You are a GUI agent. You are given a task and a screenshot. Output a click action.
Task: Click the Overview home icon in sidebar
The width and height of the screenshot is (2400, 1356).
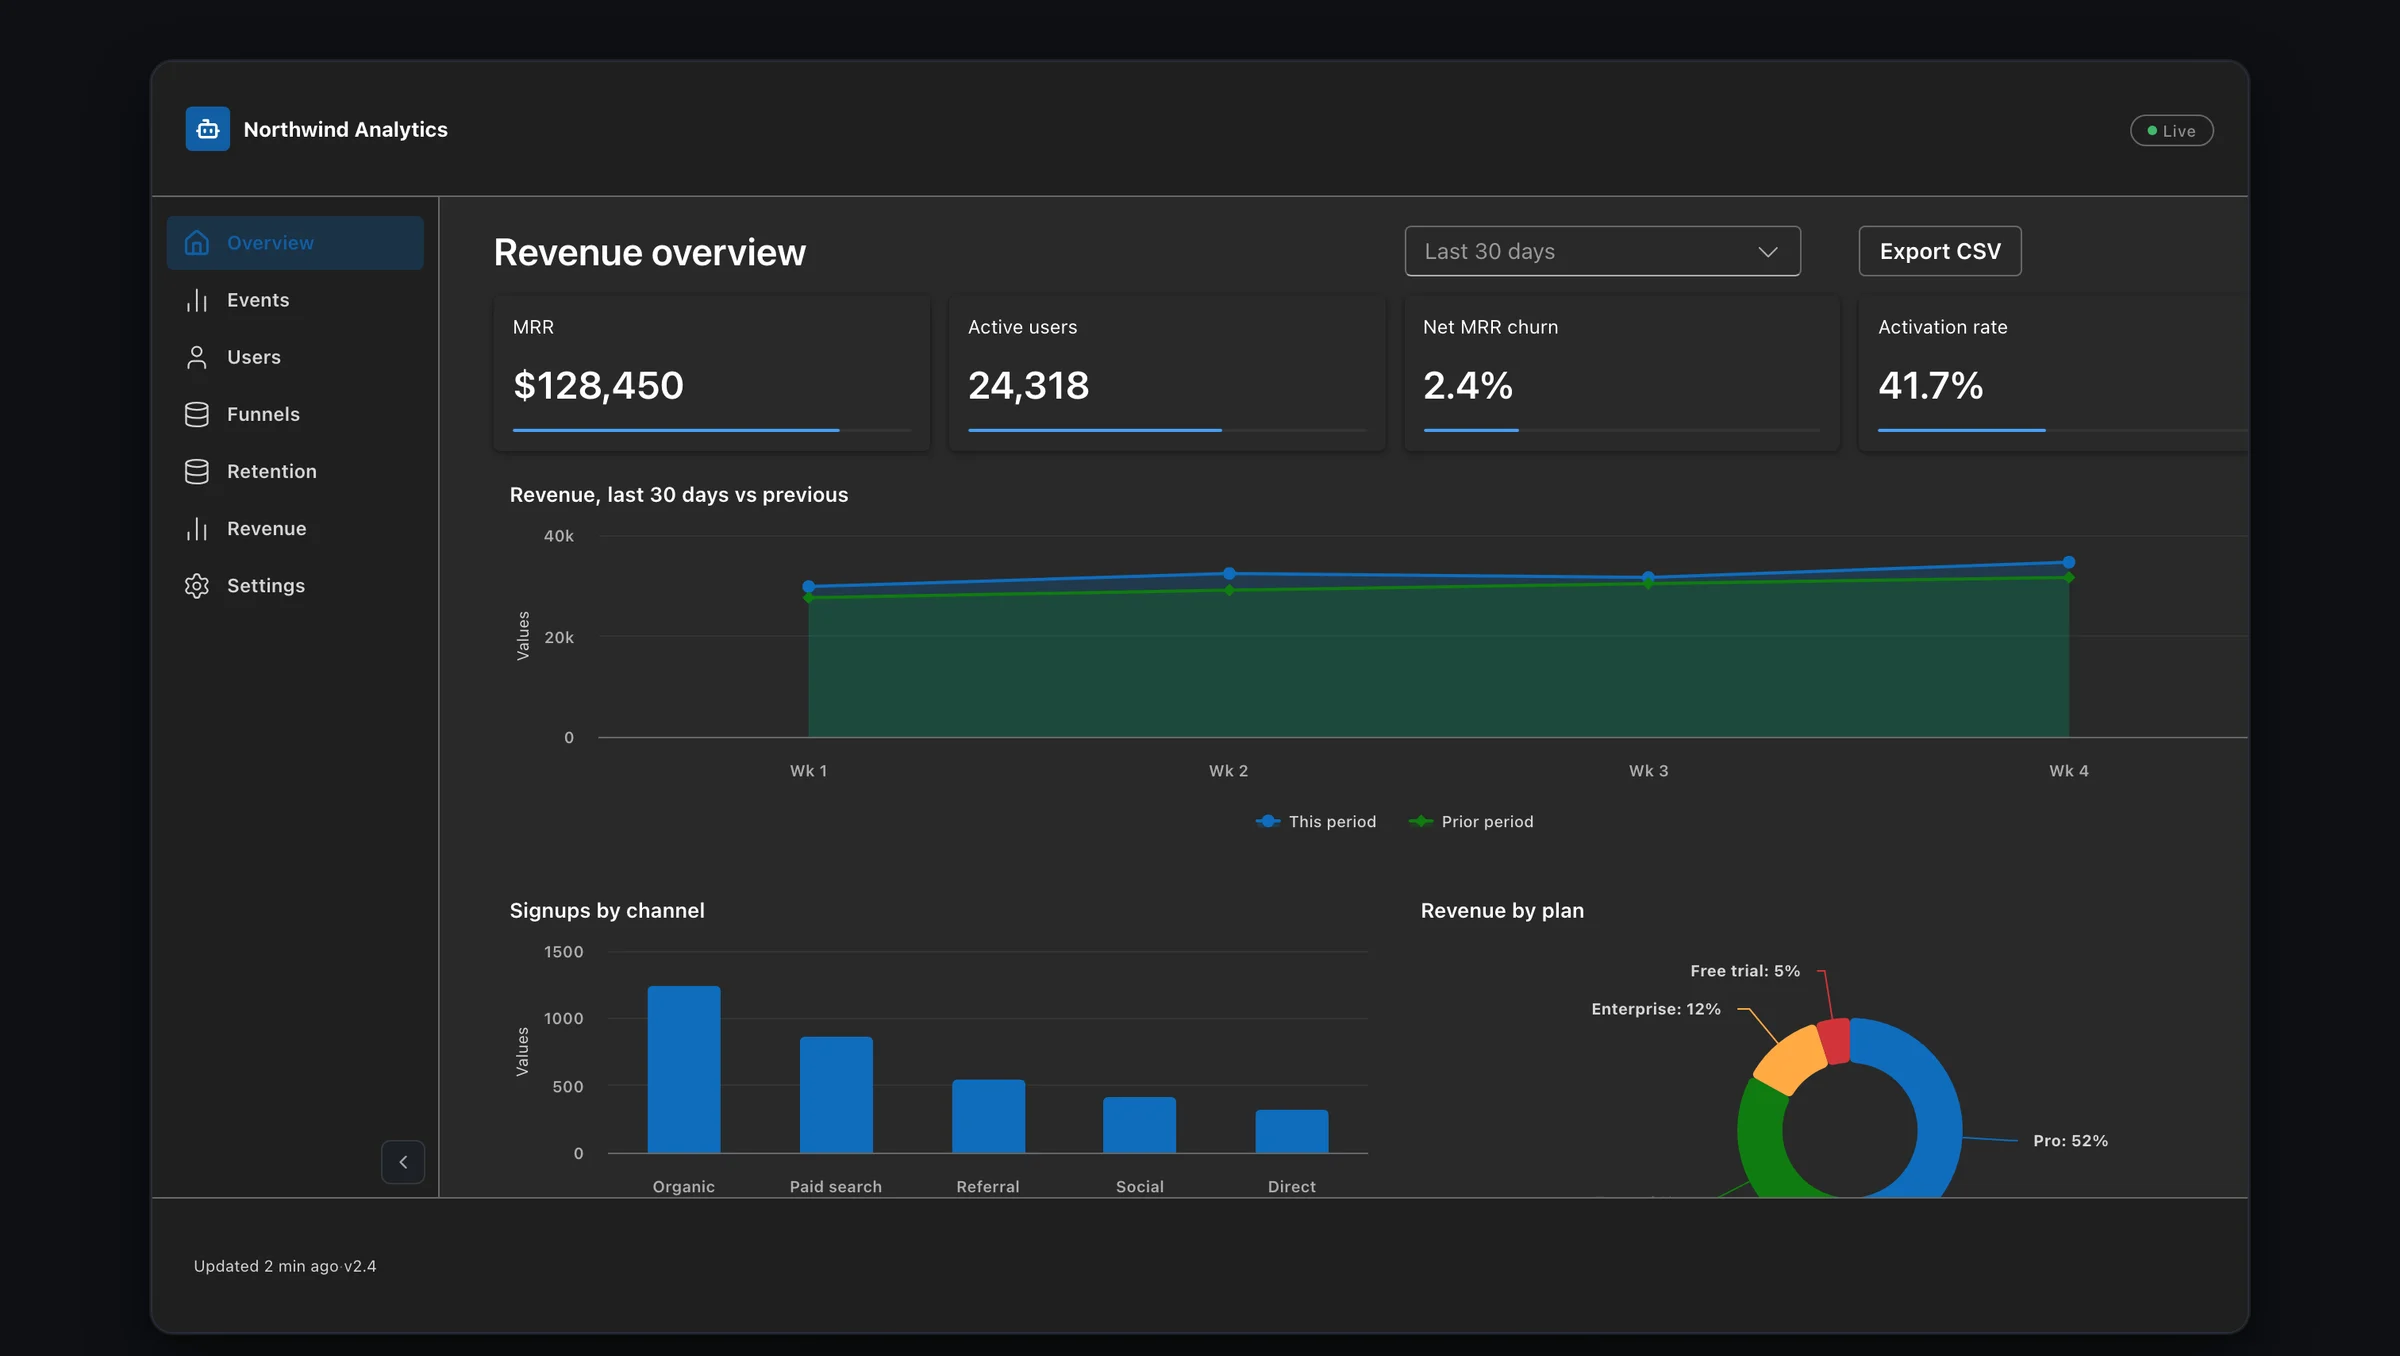(197, 243)
